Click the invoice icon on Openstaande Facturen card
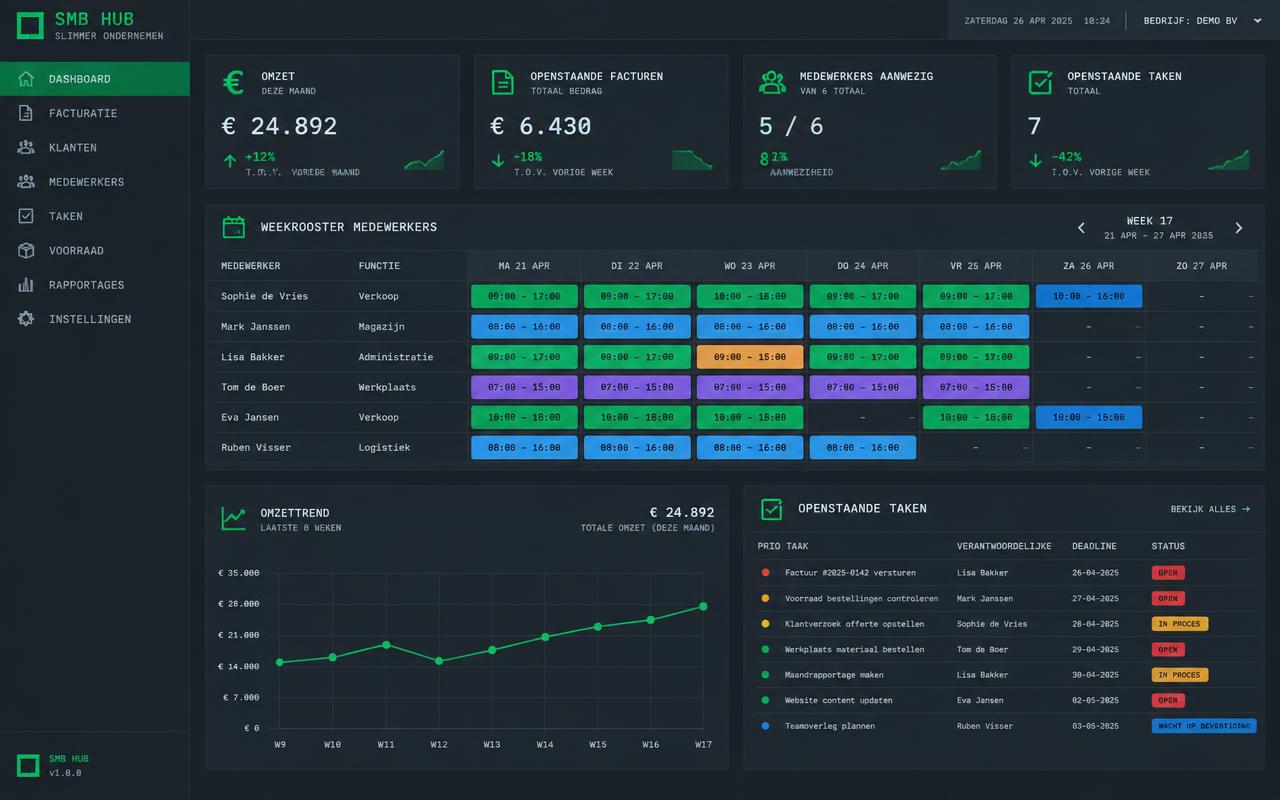Screen dimensions: 1280x800 (502, 82)
